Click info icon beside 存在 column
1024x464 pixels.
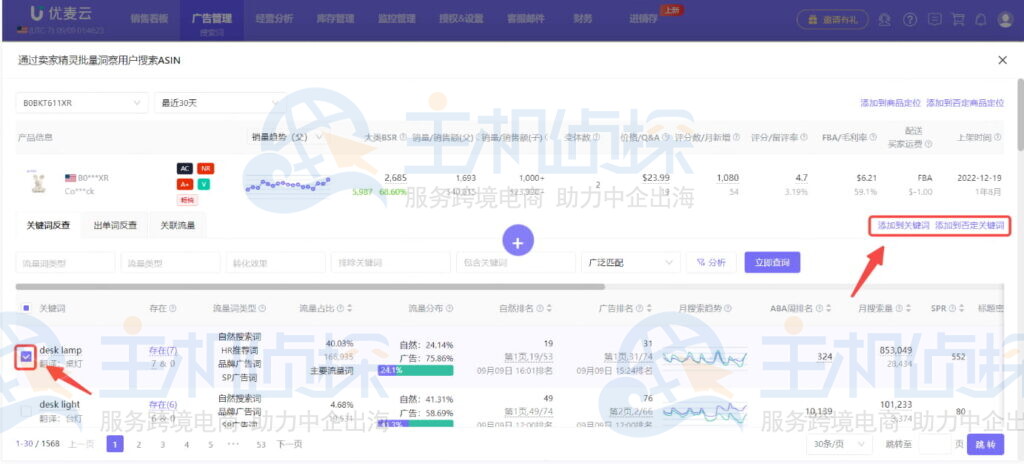point(172,308)
